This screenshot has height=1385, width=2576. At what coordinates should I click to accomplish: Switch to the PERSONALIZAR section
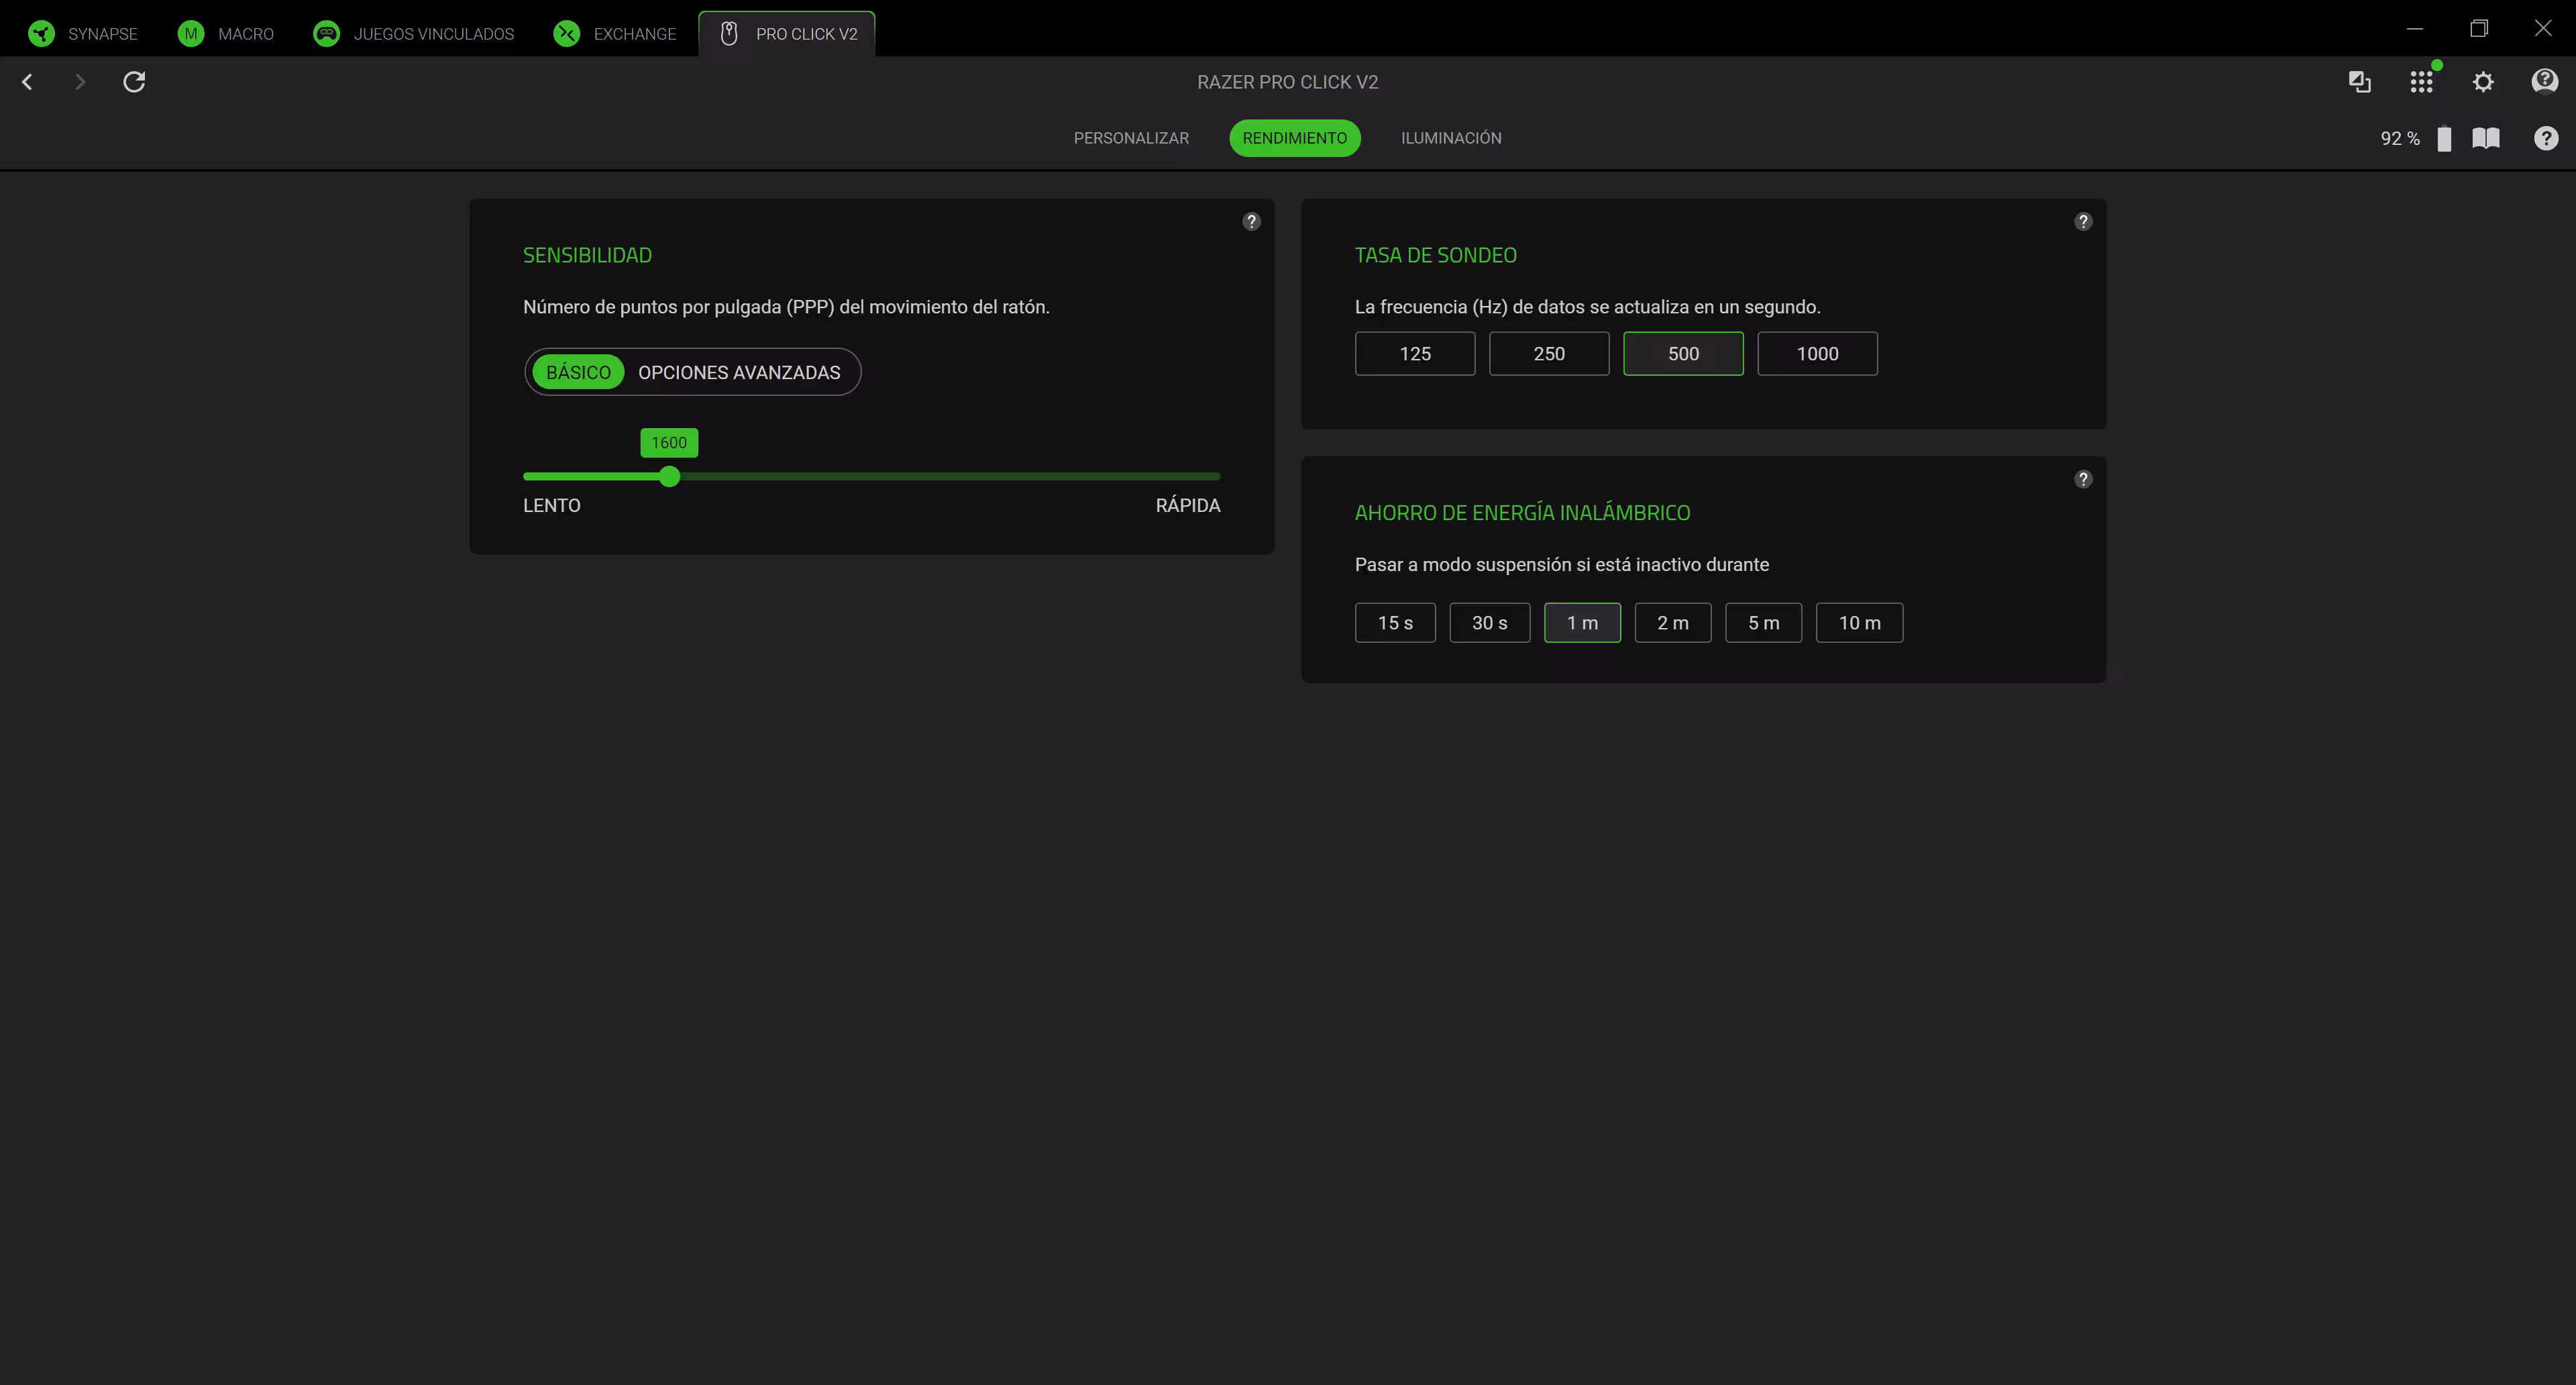pyautogui.click(x=1131, y=138)
